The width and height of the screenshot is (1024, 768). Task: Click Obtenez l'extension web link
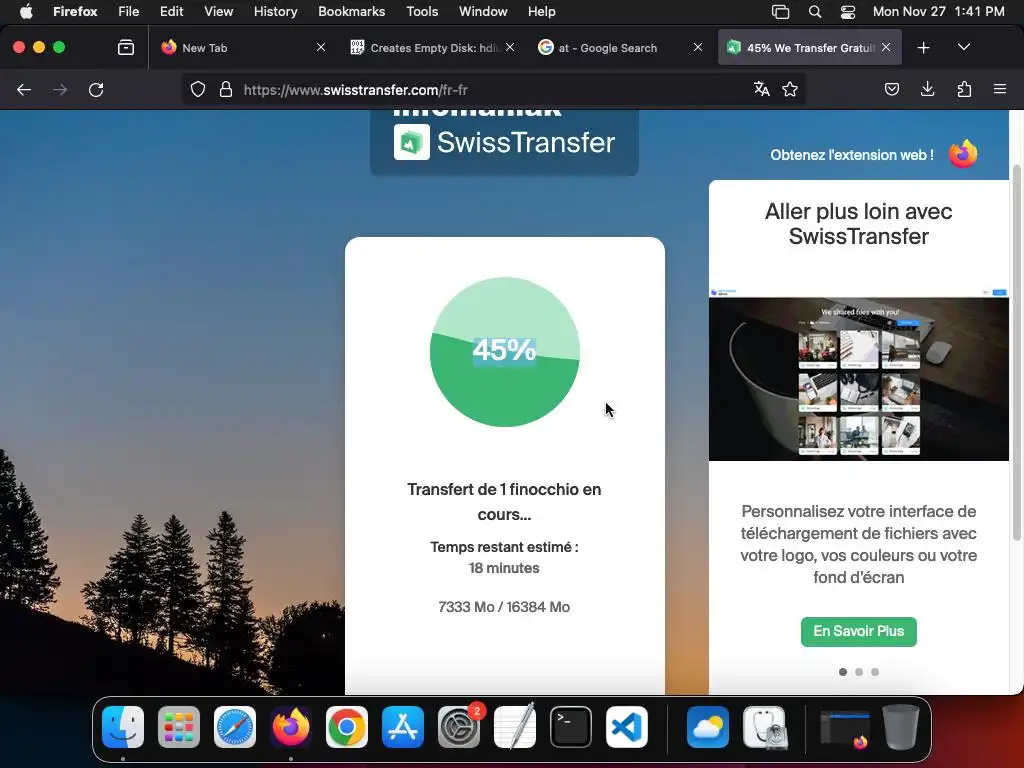(852, 155)
